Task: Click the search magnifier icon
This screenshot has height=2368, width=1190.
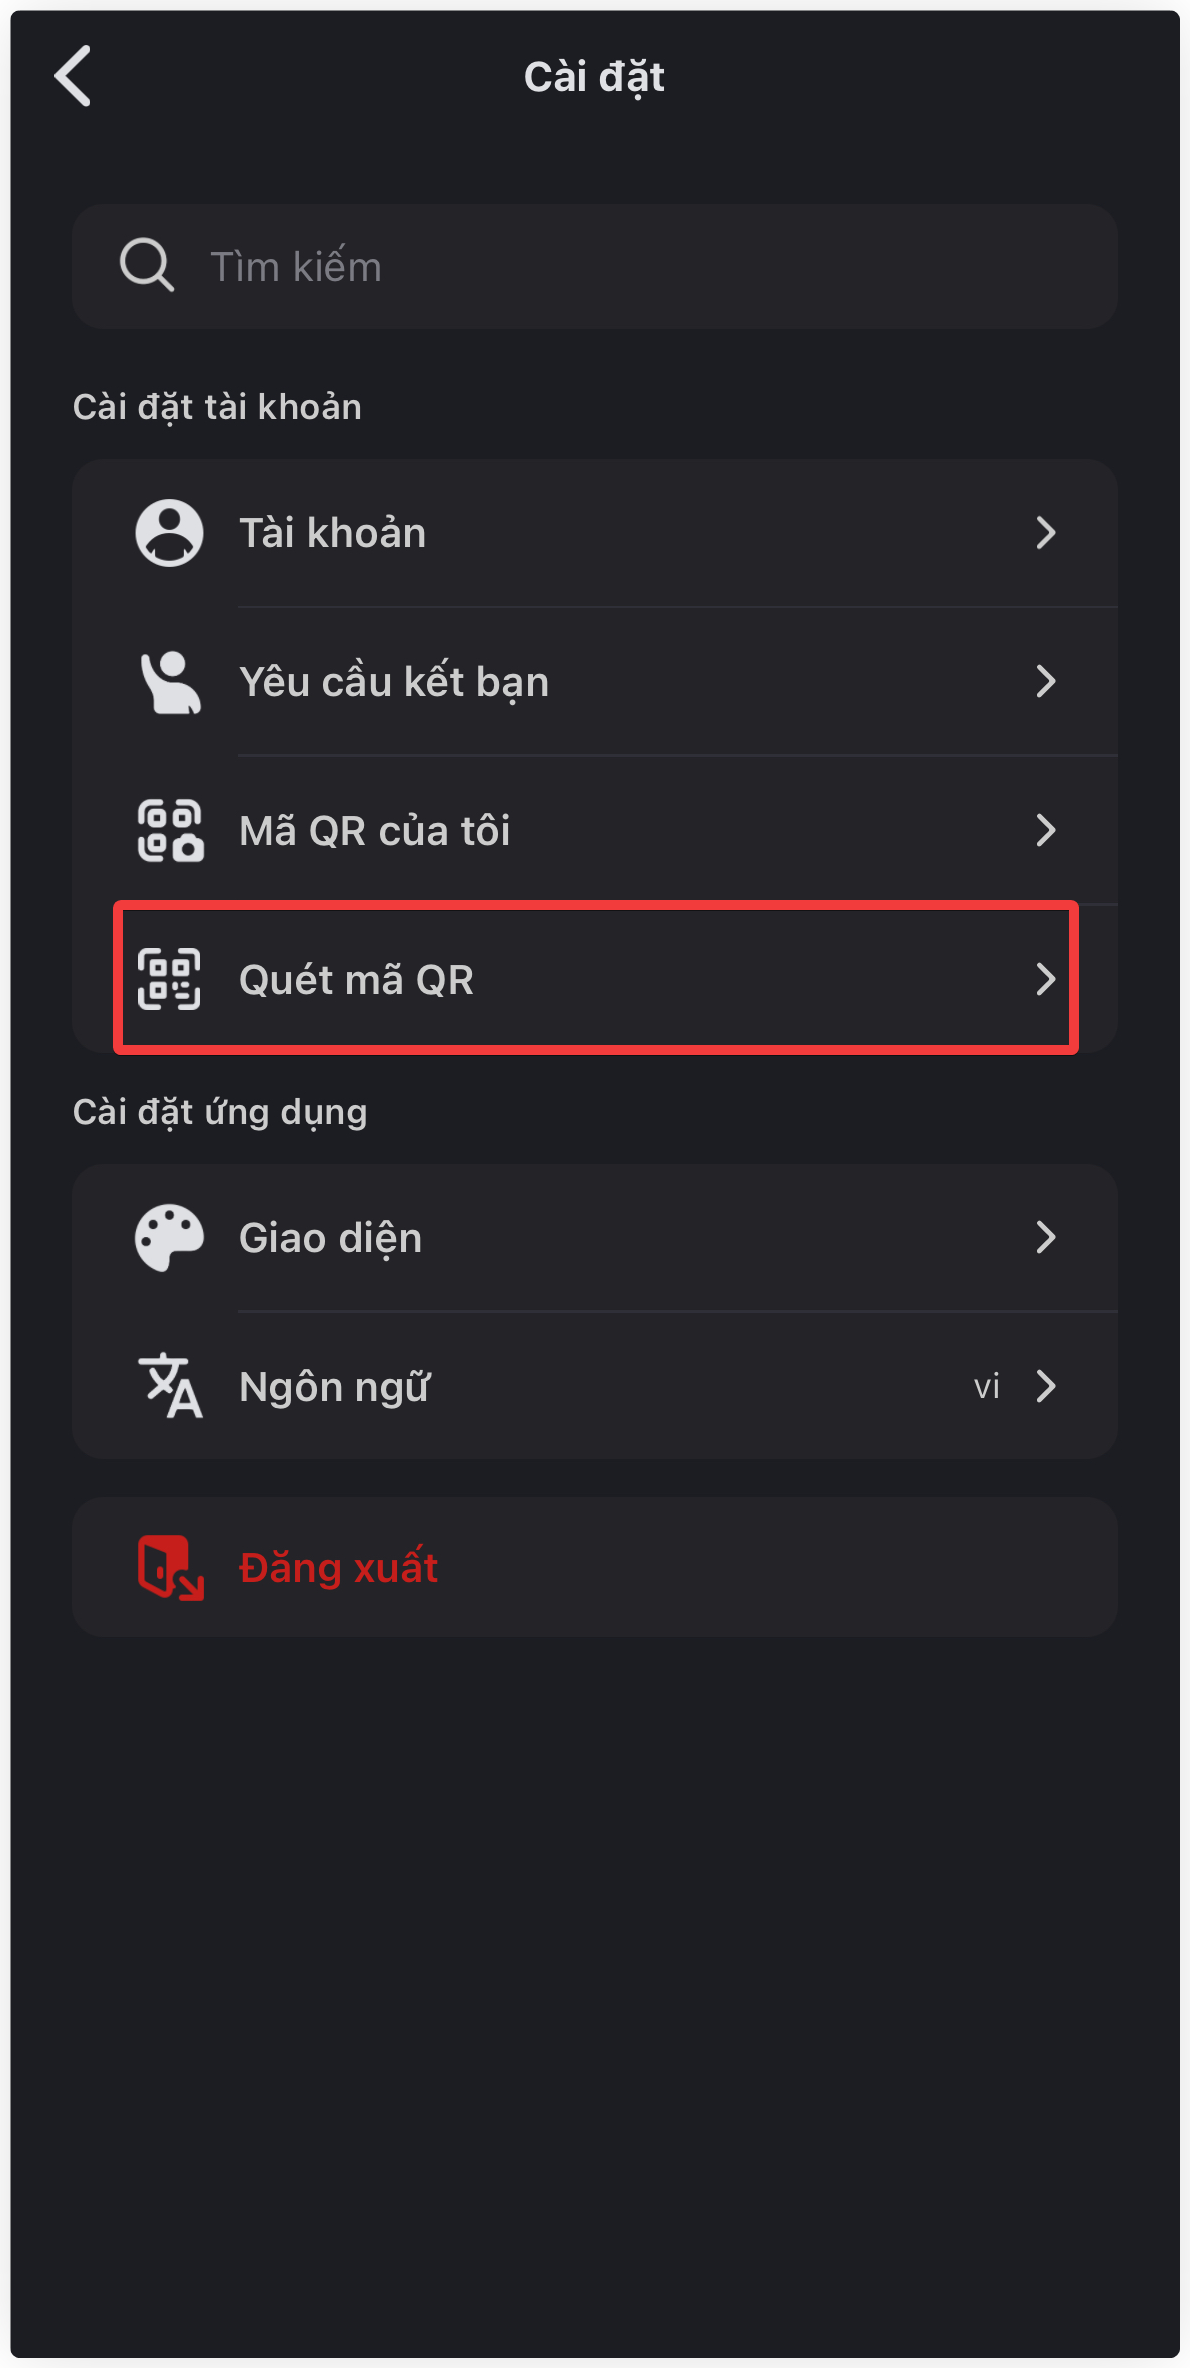Action: click(x=147, y=266)
